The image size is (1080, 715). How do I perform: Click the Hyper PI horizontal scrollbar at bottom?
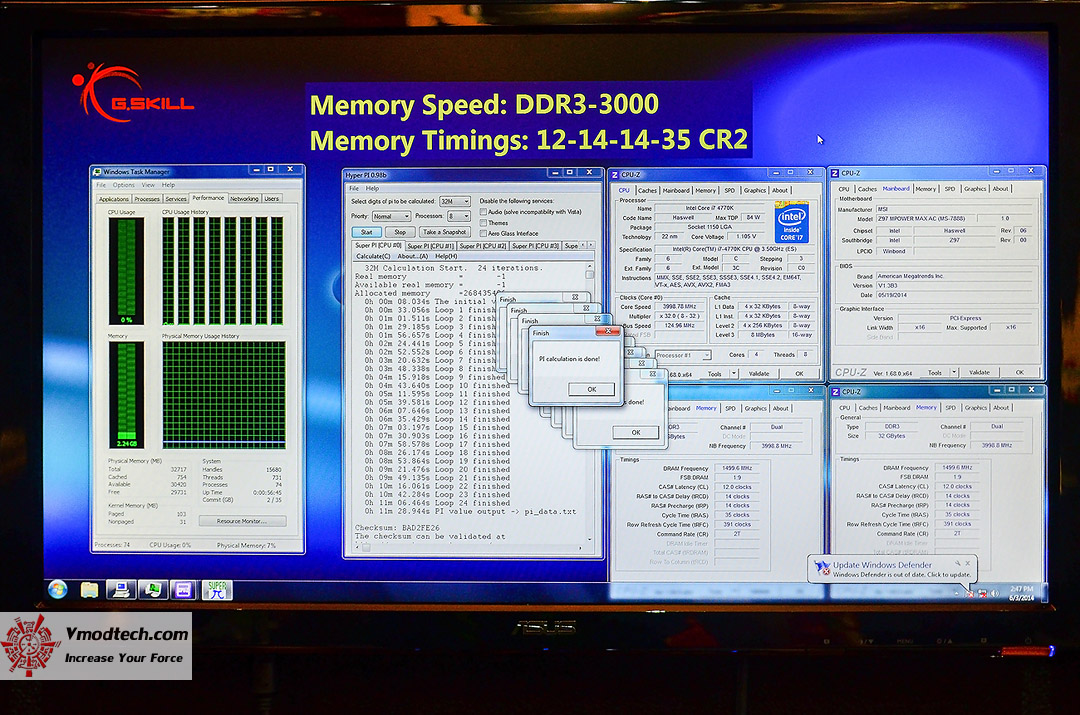tap(470, 548)
